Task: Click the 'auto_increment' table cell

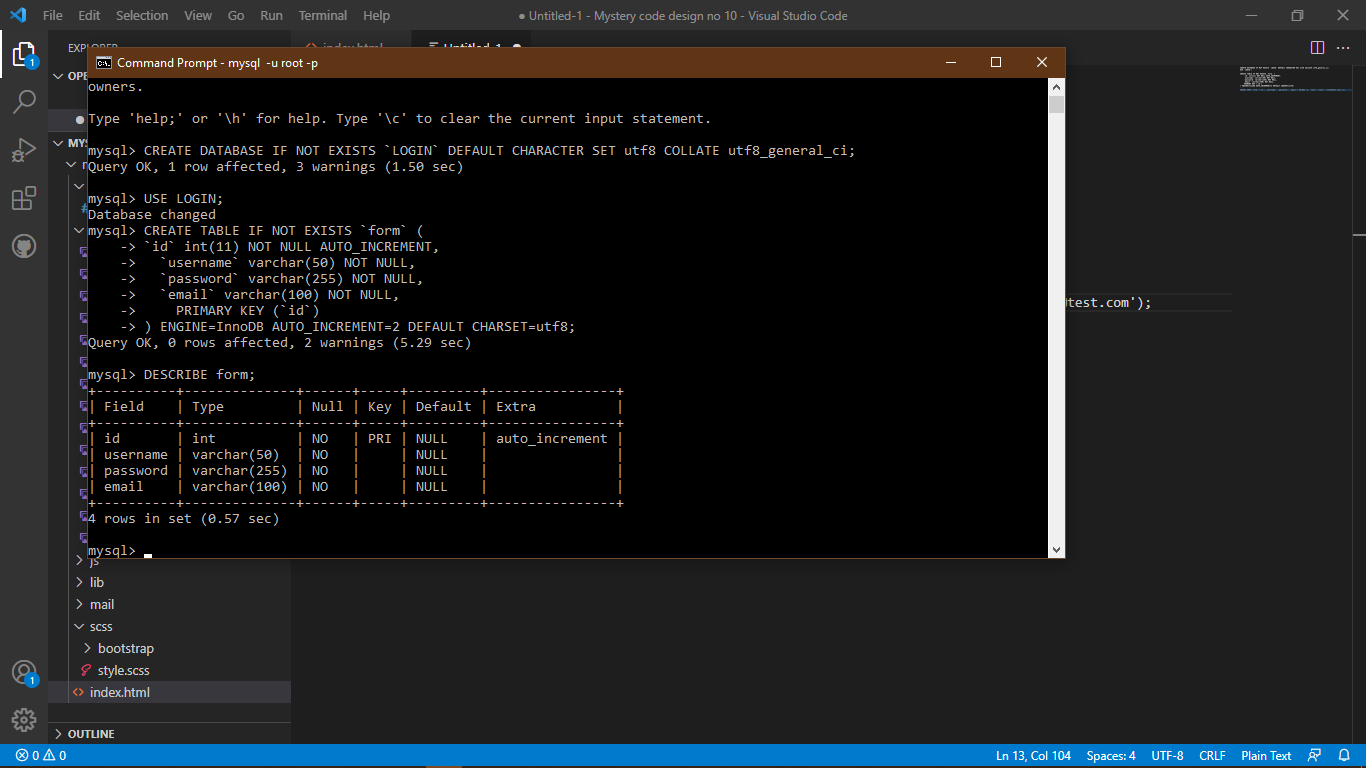Action: (x=552, y=439)
